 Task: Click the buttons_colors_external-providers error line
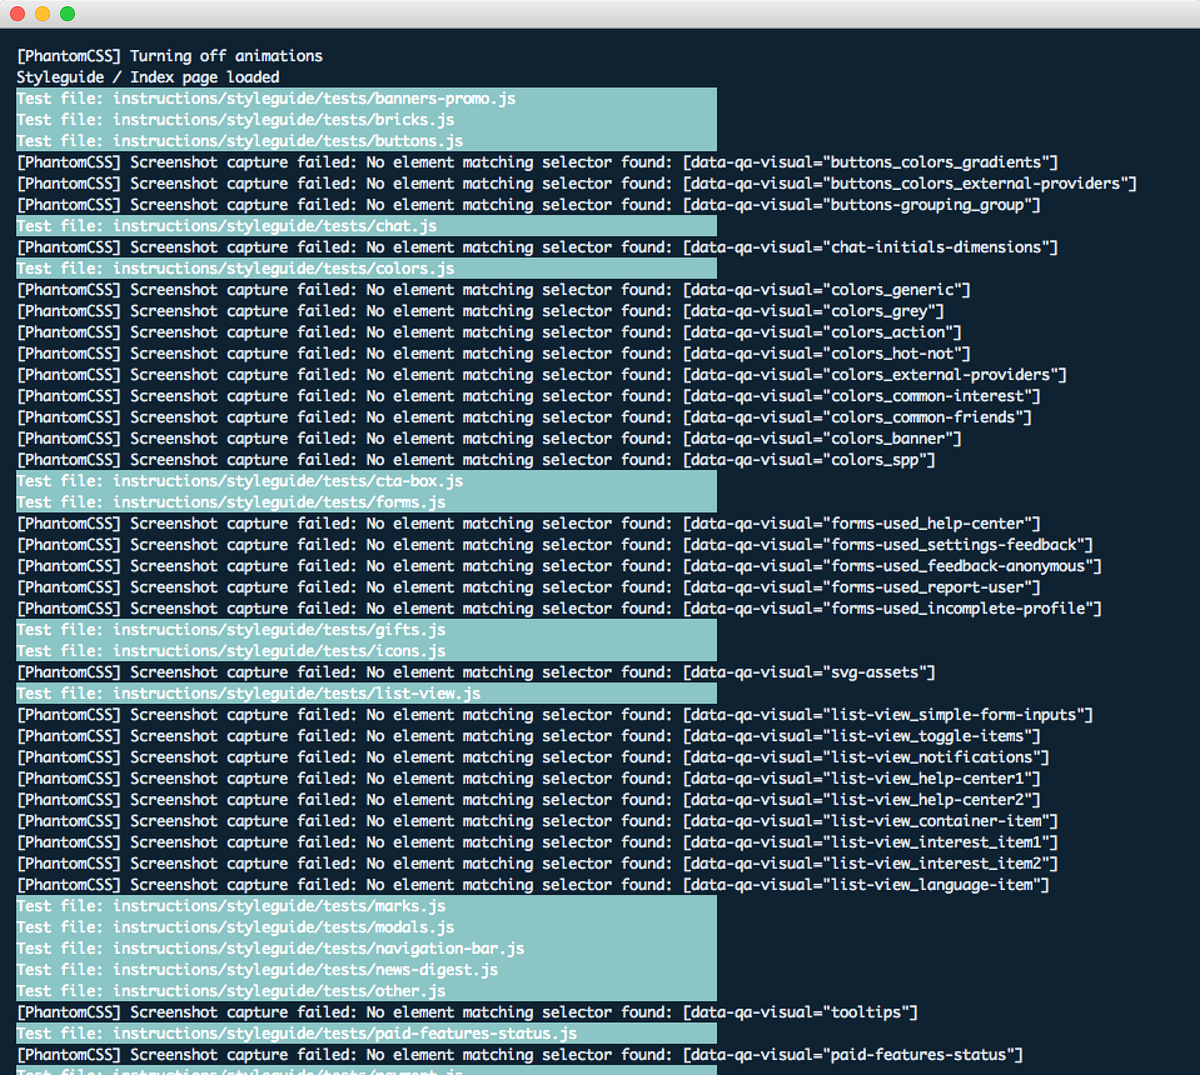click(577, 183)
